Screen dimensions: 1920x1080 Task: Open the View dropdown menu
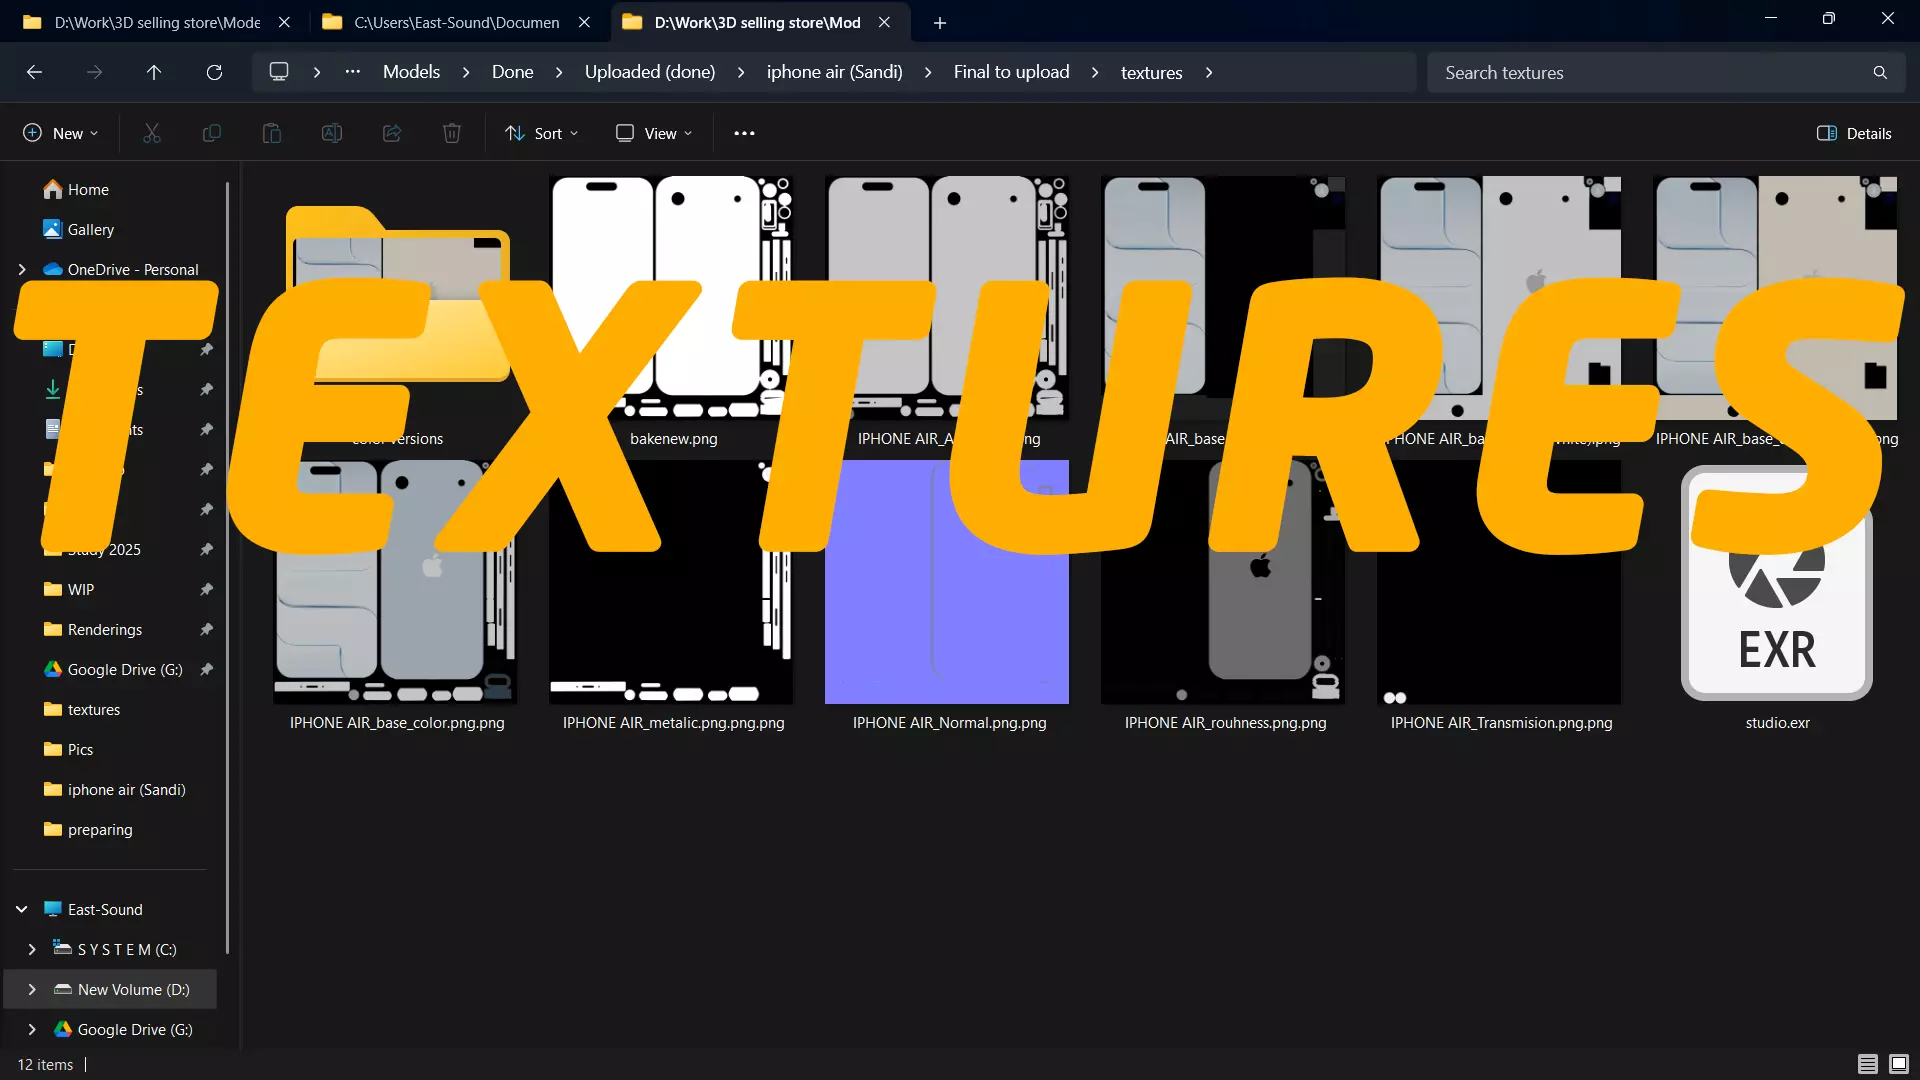(654, 133)
